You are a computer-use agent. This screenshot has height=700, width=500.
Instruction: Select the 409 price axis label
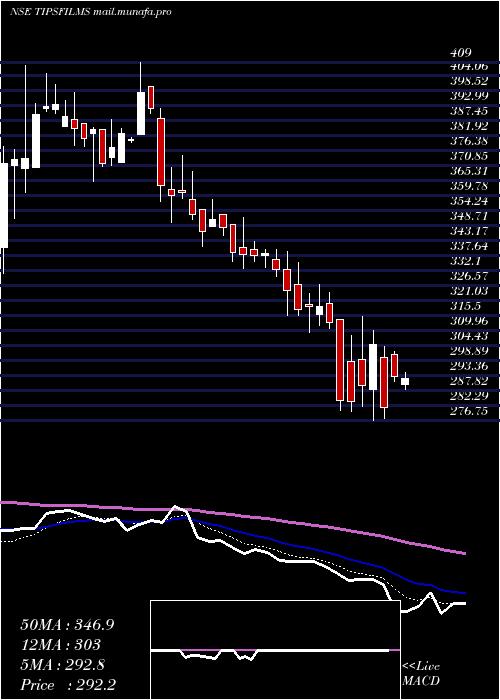tap(461, 53)
